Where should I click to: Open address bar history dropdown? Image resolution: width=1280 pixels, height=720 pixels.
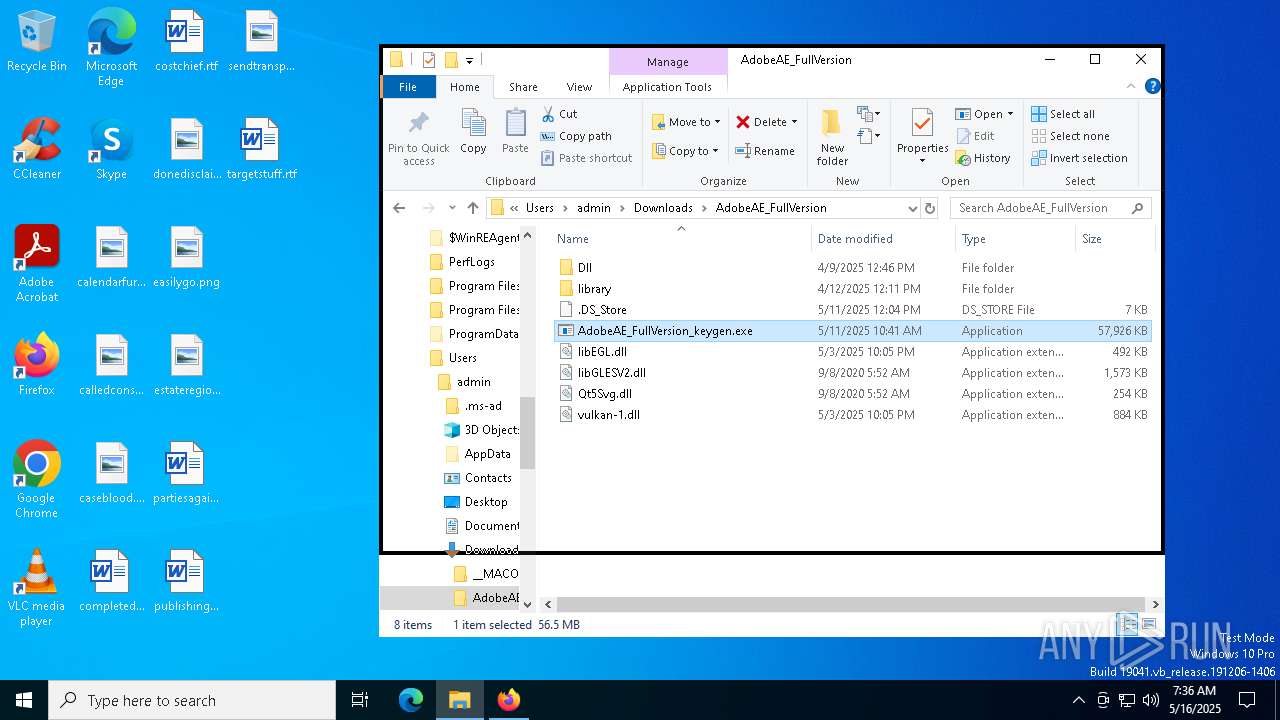[x=912, y=208]
